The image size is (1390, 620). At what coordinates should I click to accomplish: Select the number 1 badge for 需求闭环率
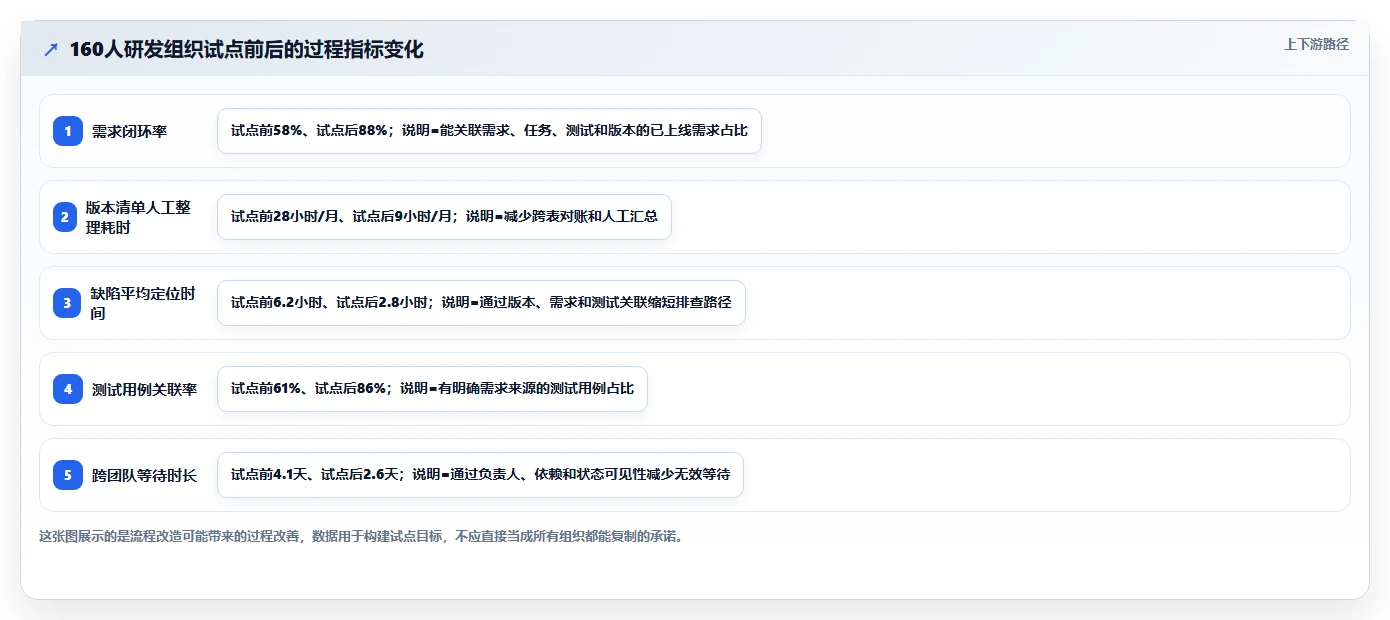(68, 131)
